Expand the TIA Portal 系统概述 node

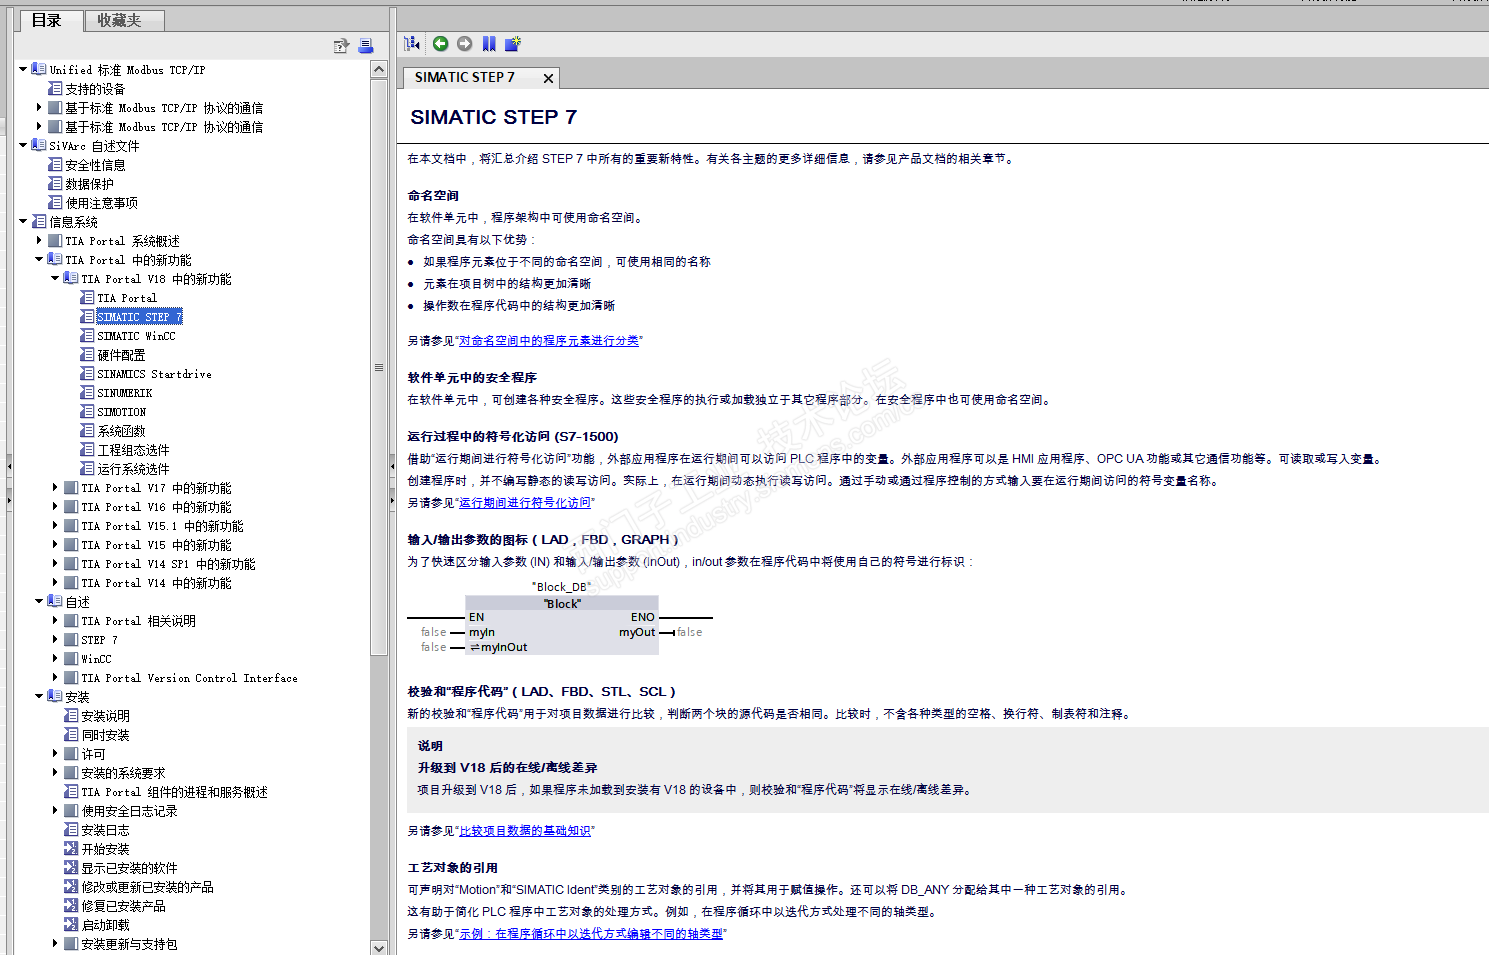[39, 241]
